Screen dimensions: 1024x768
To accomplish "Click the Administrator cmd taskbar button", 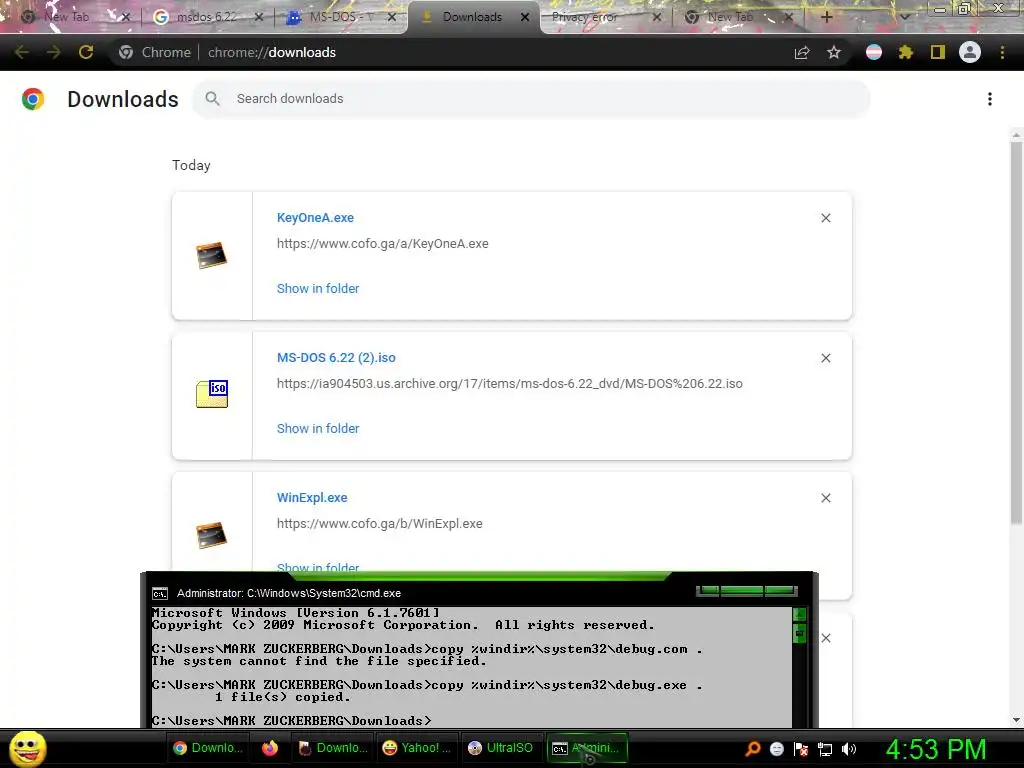I will (586, 748).
